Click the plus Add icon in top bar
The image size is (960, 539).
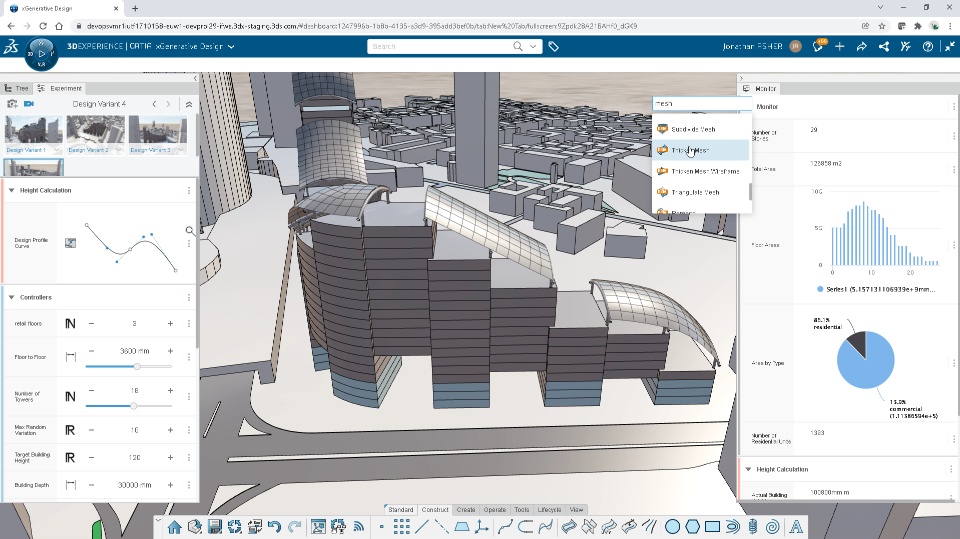coord(839,47)
